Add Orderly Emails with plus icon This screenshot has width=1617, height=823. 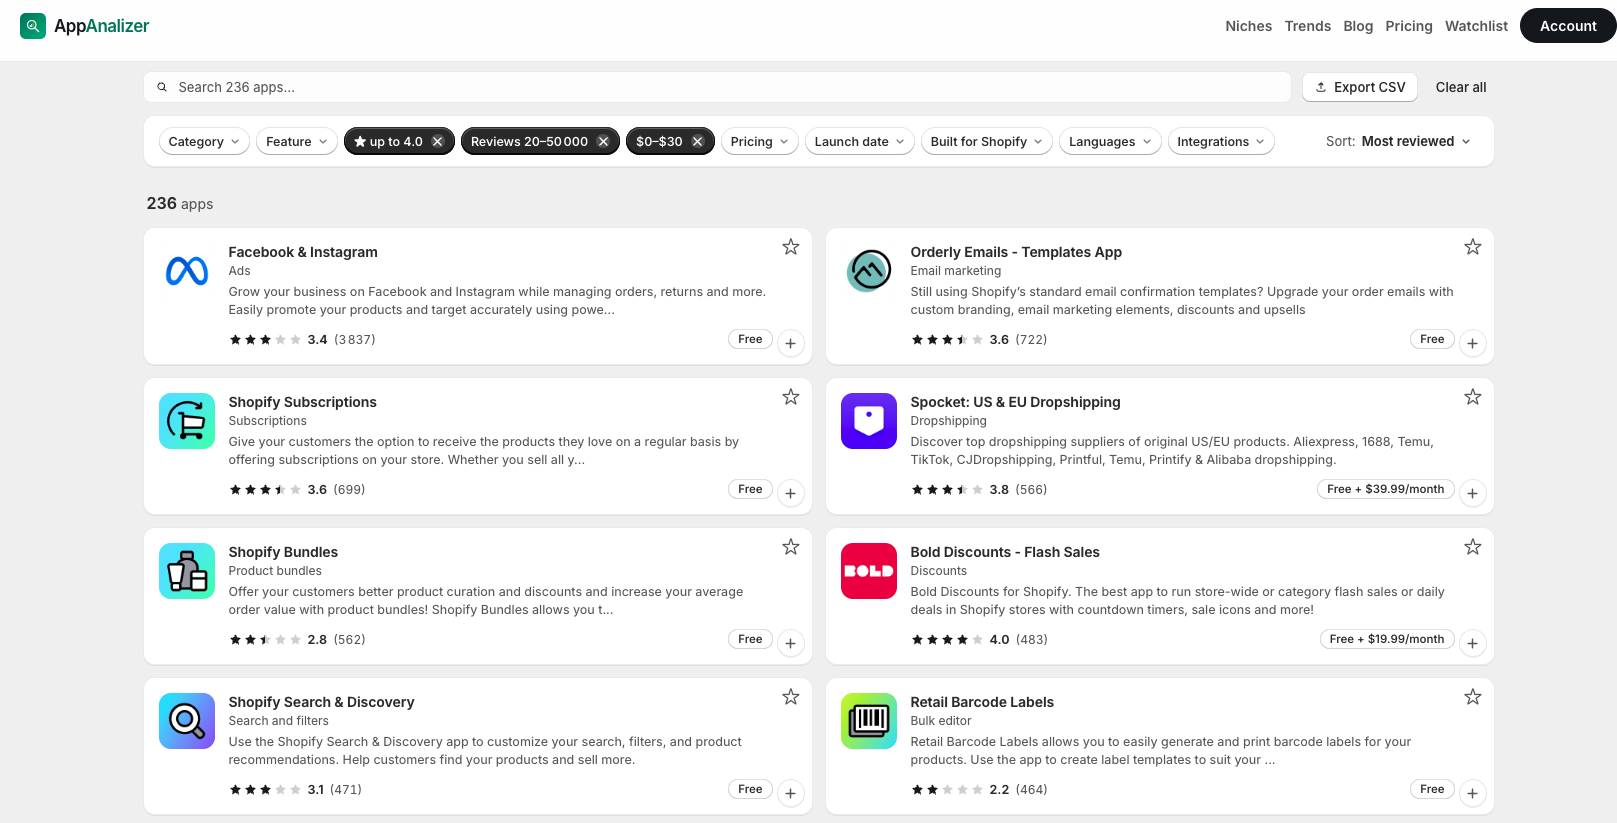[x=1472, y=343]
